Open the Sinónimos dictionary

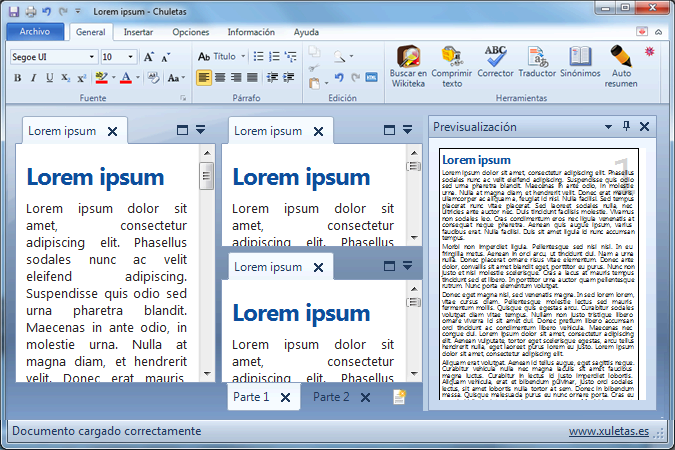point(580,62)
